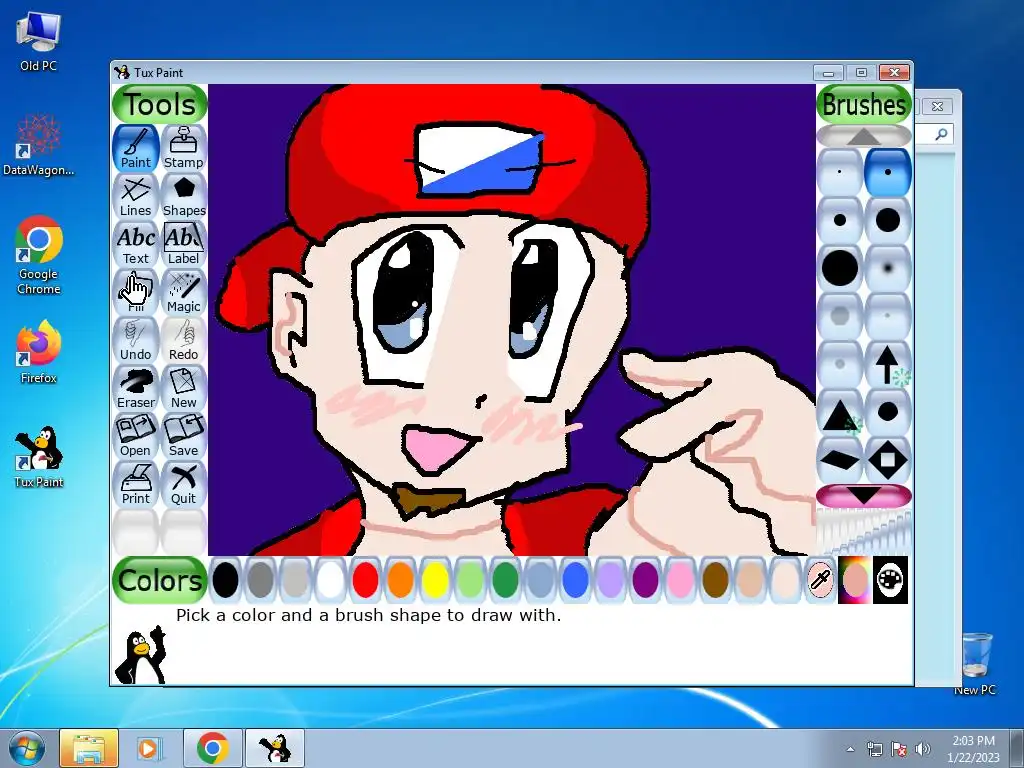Open the Old PC desktop icon
Image resolution: width=1024 pixels, height=768 pixels.
tap(39, 40)
